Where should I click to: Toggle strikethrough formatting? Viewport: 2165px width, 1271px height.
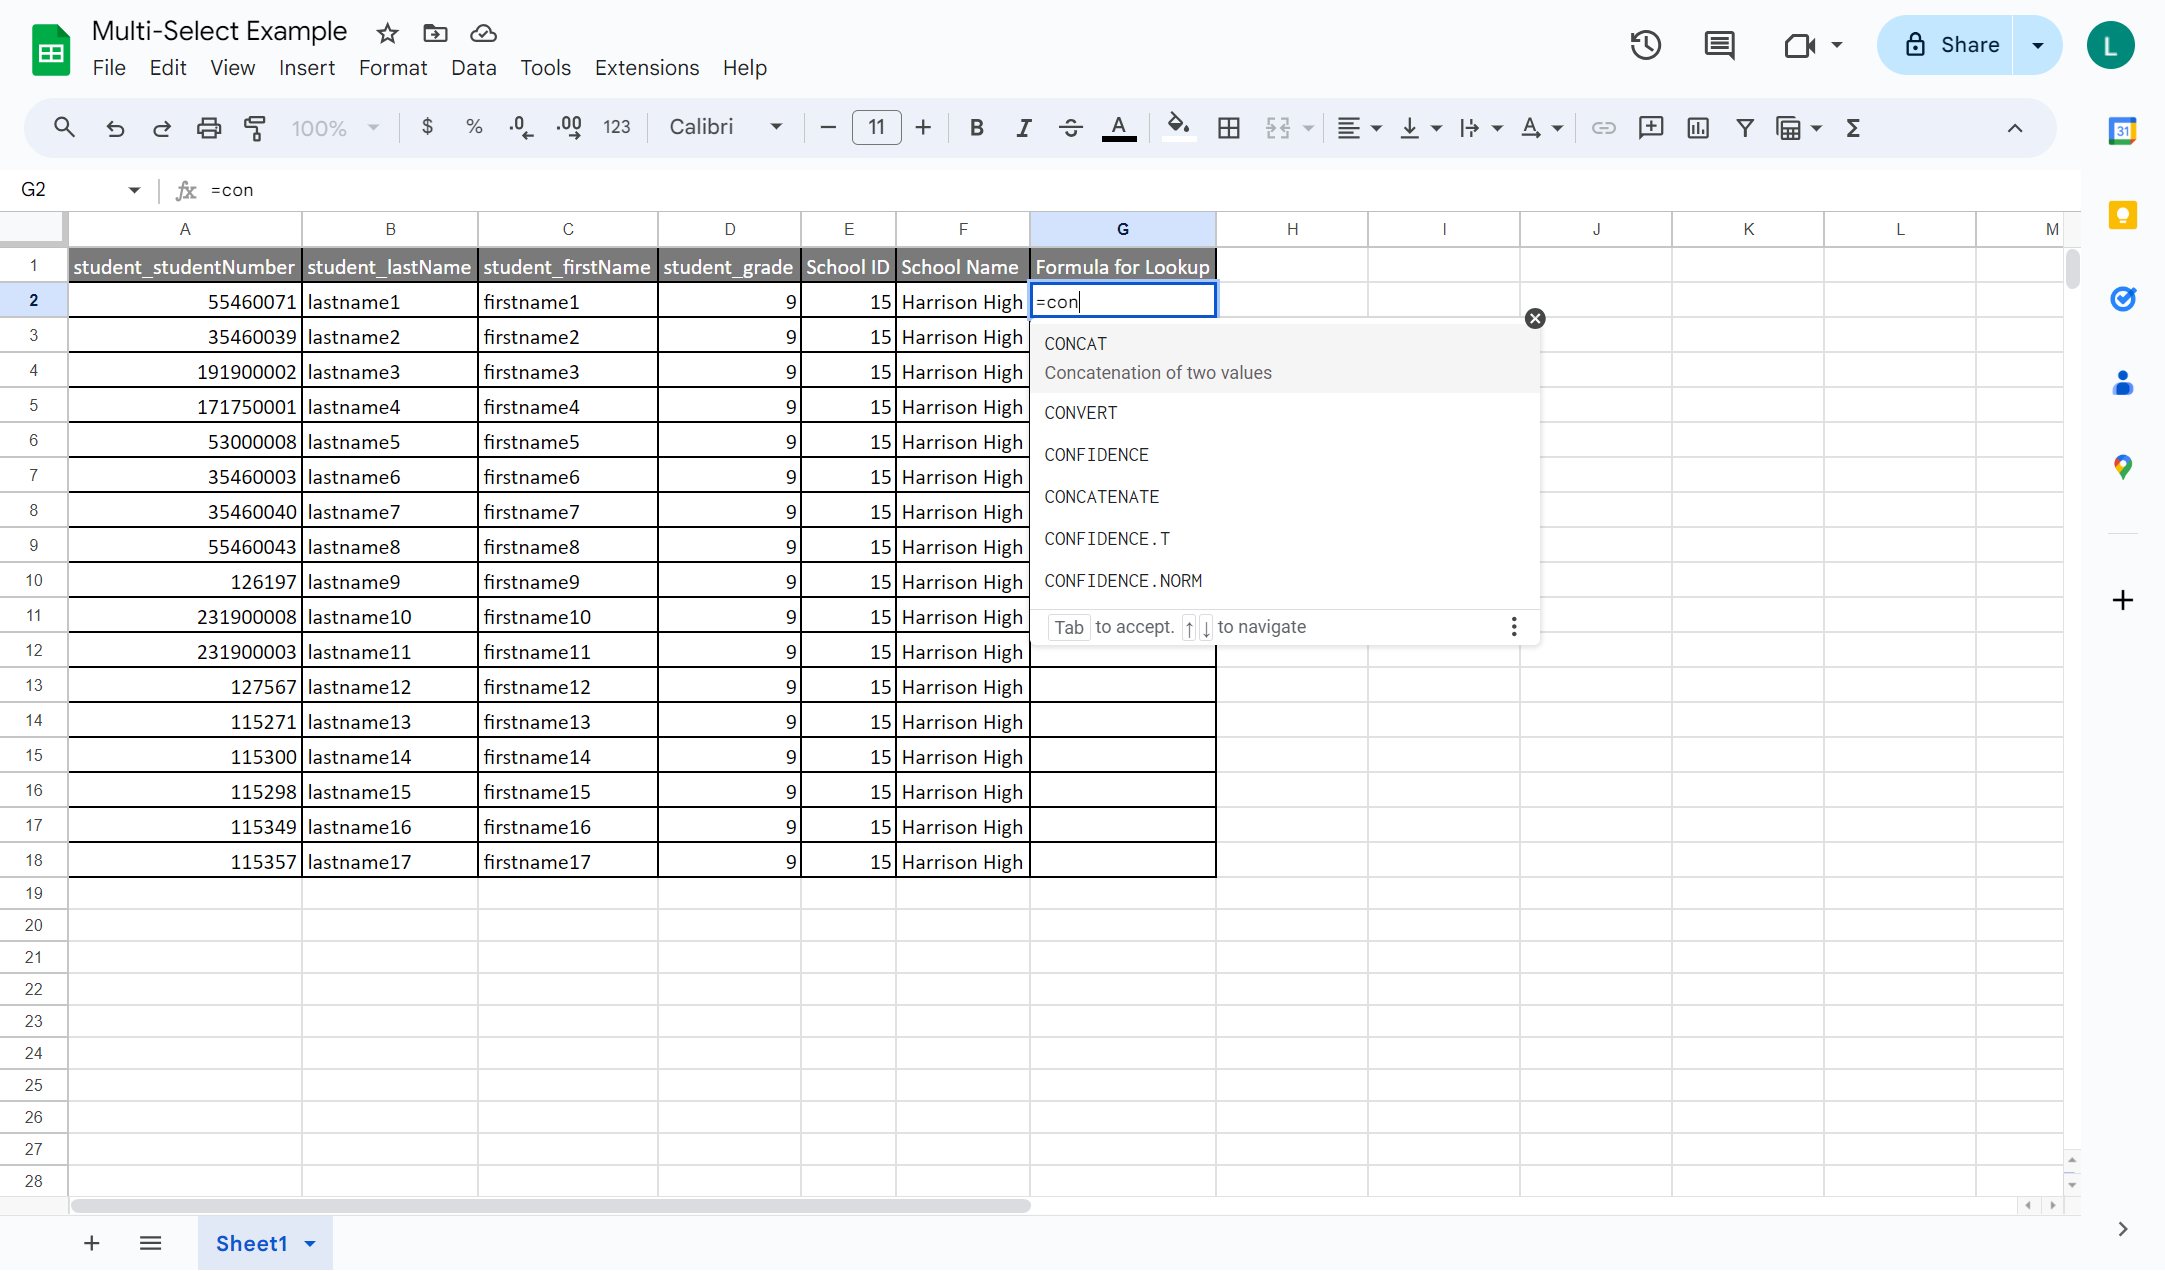[1071, 128]
